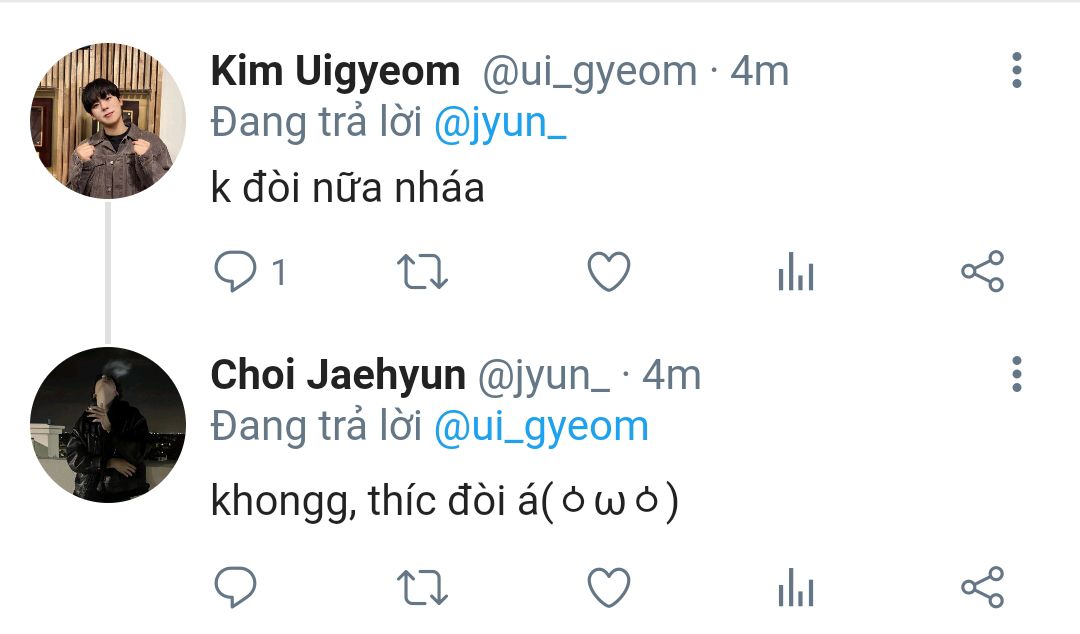Screen dimensions: 1080x634
Task: Open Choi Jaehyun's profile picture
Action: pos(108,425)
